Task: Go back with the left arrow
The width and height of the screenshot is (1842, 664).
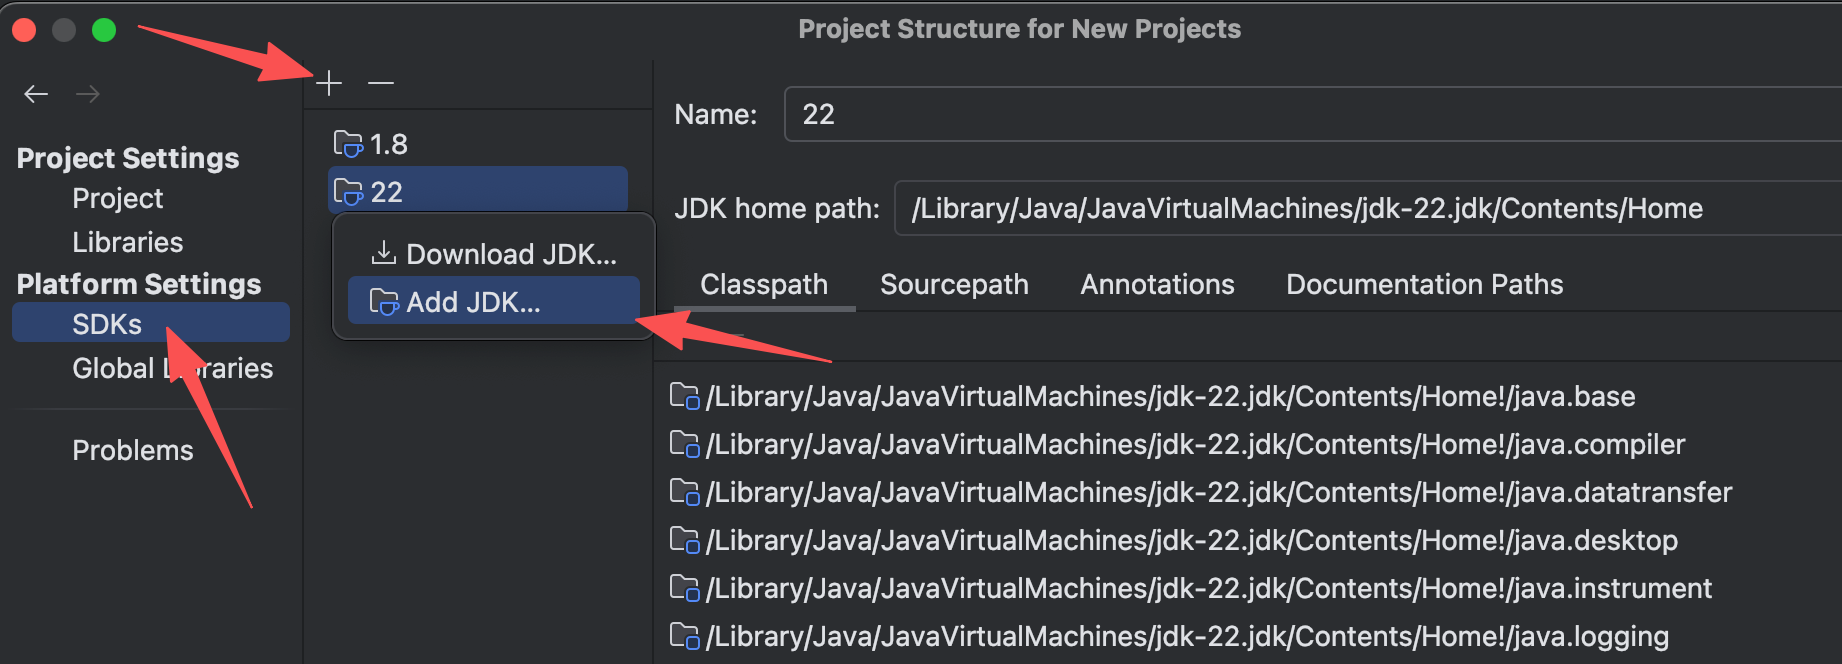Action: (x=36, y=94)
